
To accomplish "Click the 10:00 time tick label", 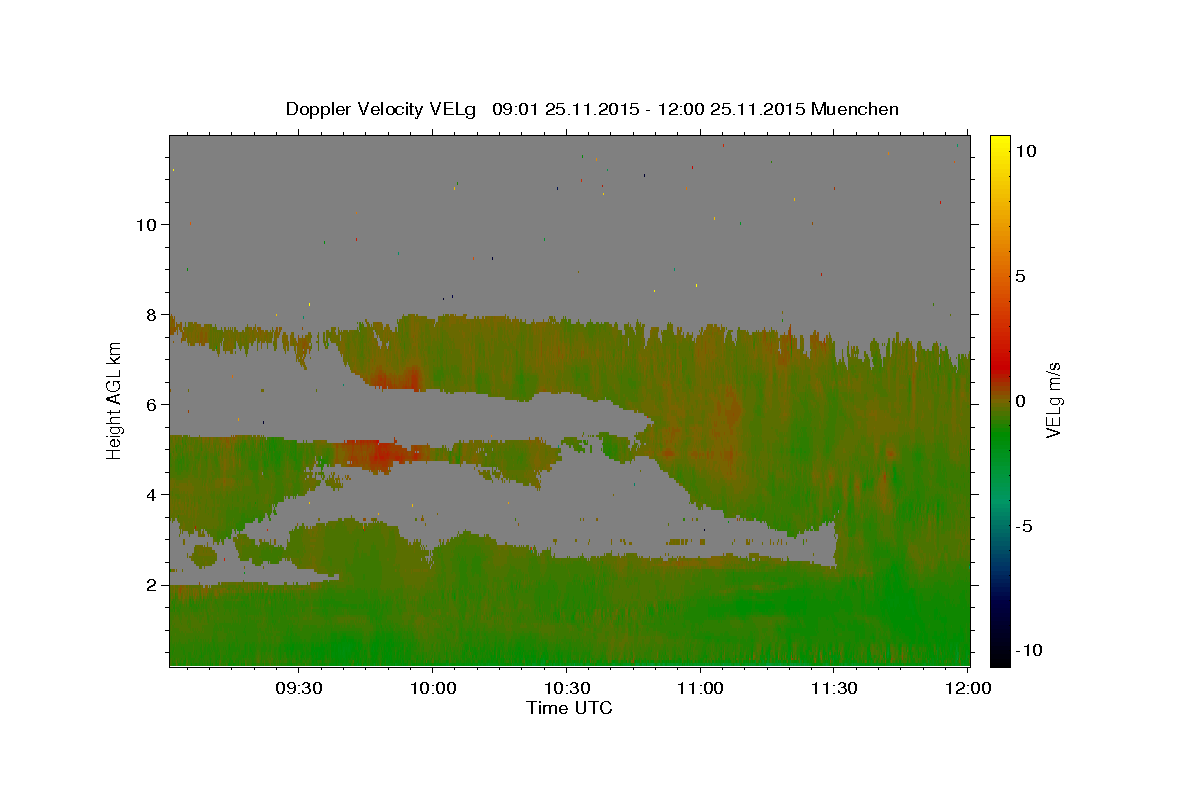I will (x=432, y=689).
